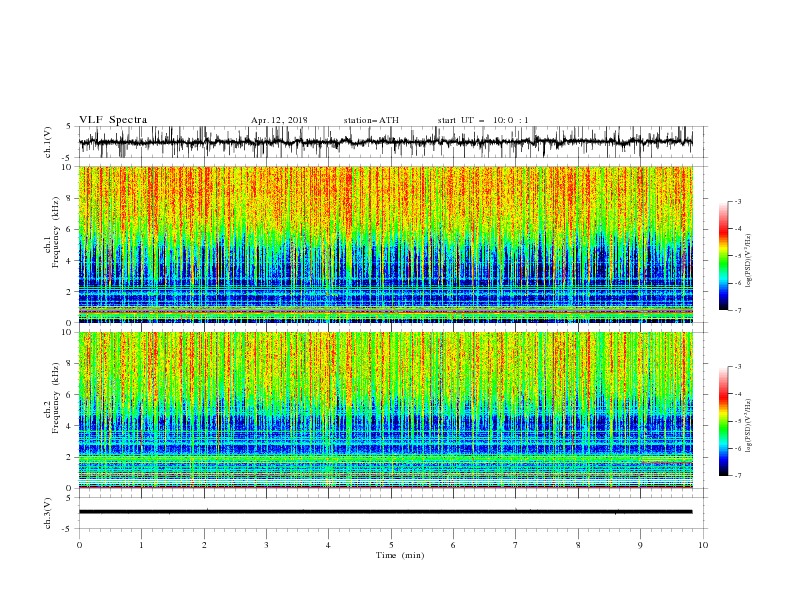
Task: Click the time axis tick label "10"
Action: tap(703, 545)
